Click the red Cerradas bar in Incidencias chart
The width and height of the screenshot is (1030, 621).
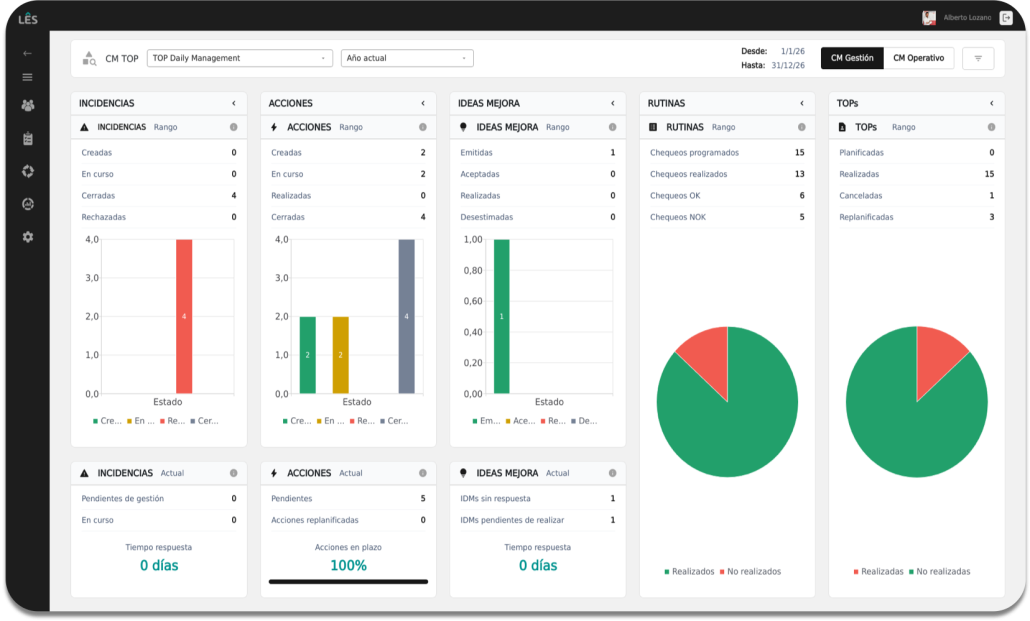click(184, 316)
